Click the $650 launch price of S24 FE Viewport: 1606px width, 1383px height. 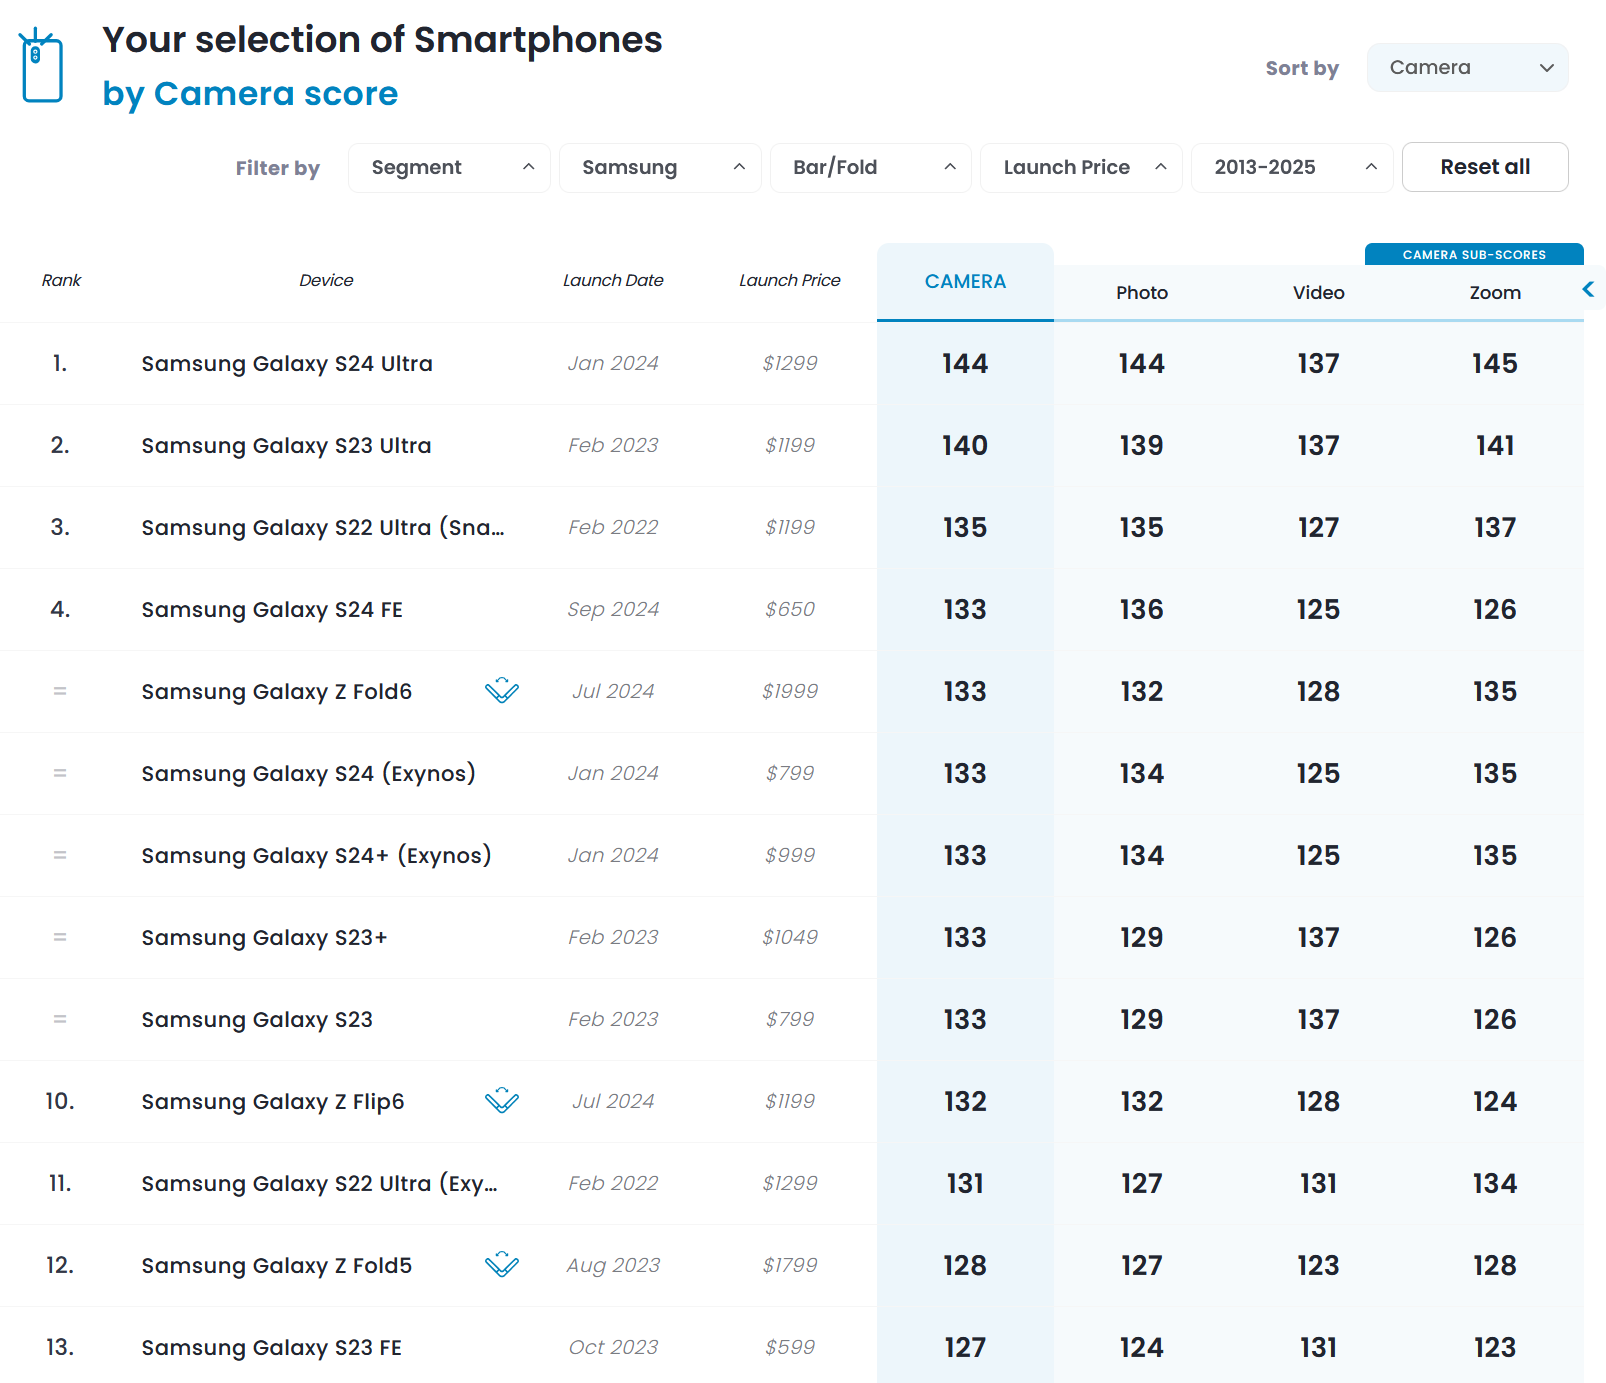click(x=790, y=609)
